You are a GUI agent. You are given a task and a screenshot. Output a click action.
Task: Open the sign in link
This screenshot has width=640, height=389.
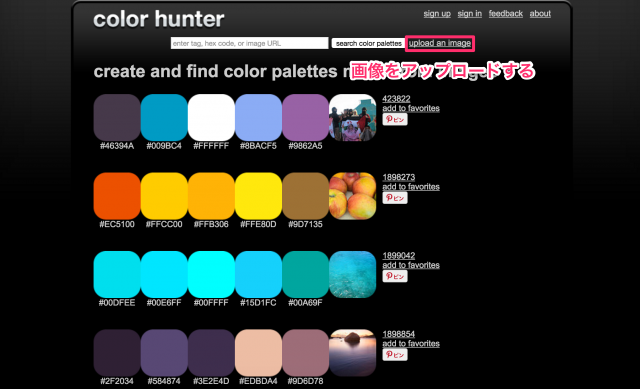(469, 13)
